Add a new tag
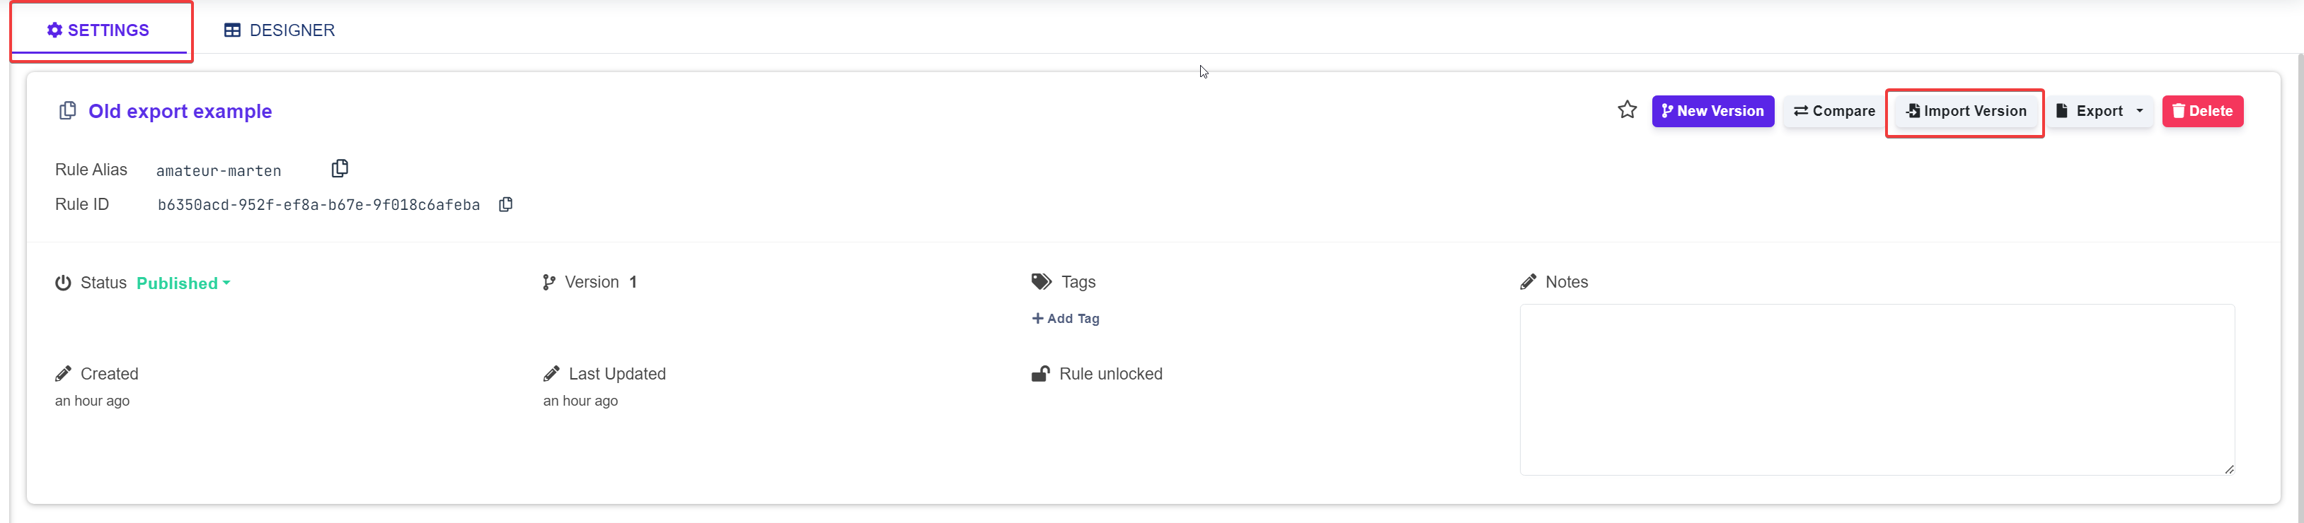Image resolution: width=2304 pixels, height=523 pixels. (x=1066, y=318)
